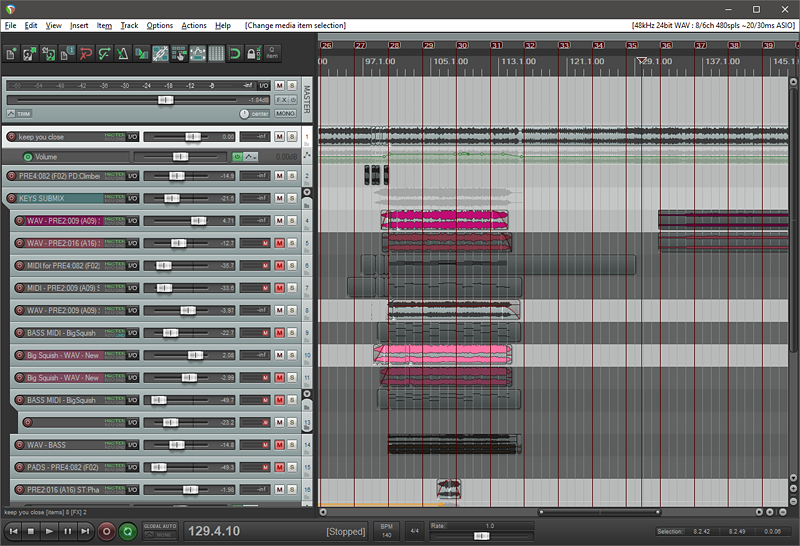Toggle the grid lines toolbar icon
The height and width of the screenshot is (546, 800).
(x=217, y=52)
